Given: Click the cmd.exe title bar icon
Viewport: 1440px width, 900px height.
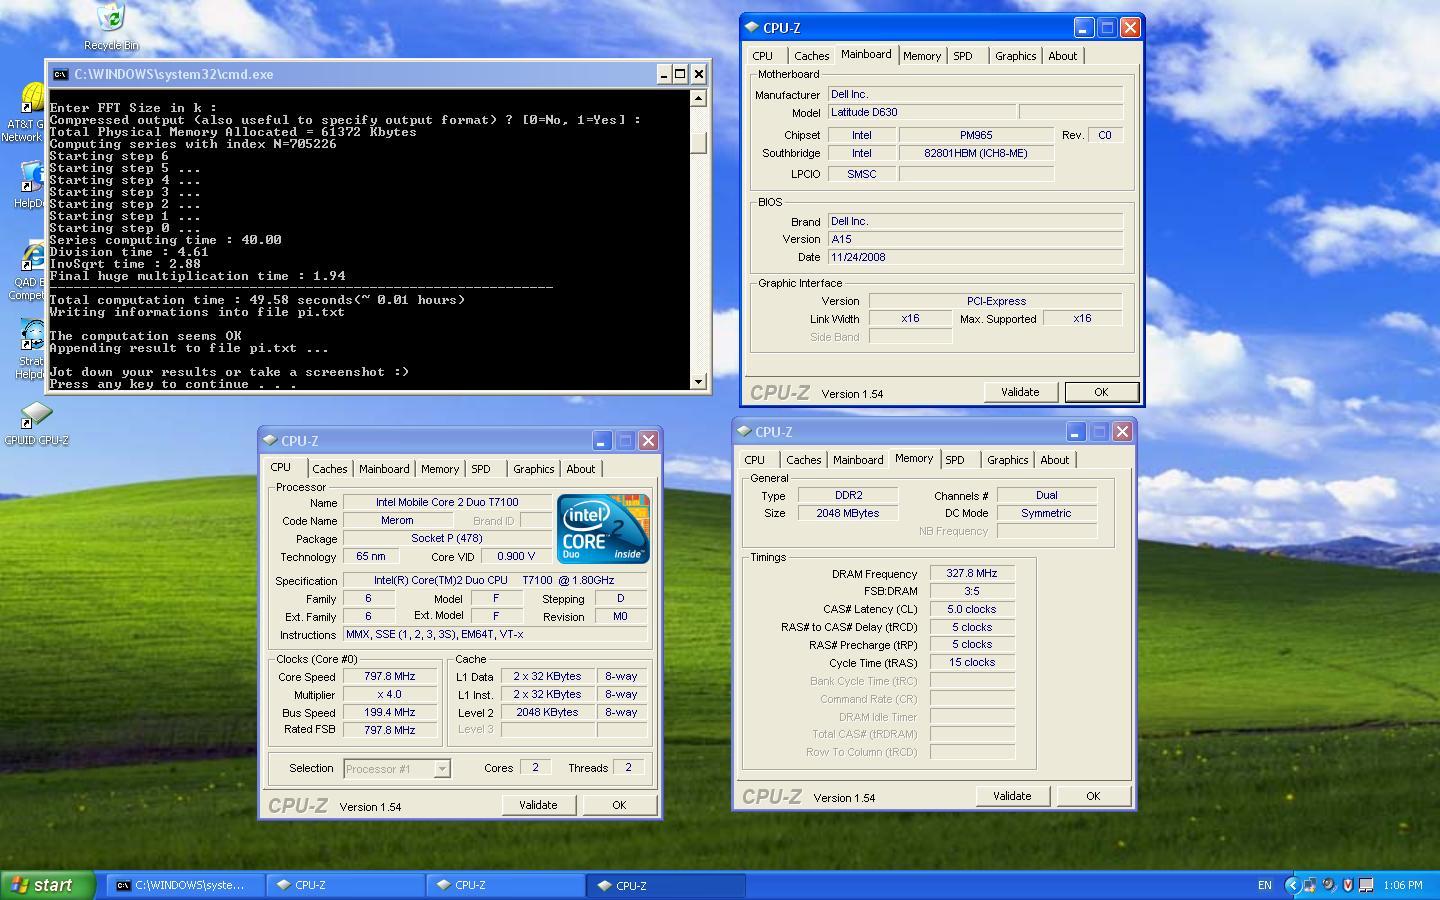Looking at the screenshot, I should point(61,74).
